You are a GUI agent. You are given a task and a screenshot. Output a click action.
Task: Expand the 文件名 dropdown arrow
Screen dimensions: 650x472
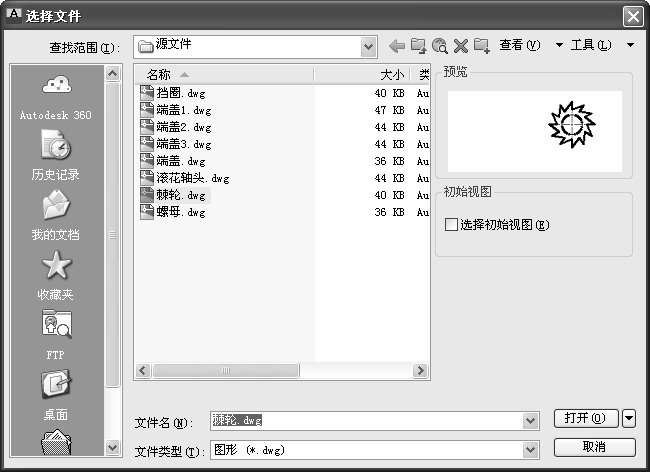point(530,421)
